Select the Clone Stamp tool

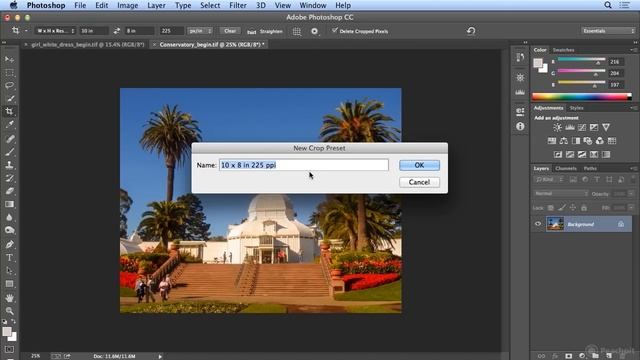9,165
